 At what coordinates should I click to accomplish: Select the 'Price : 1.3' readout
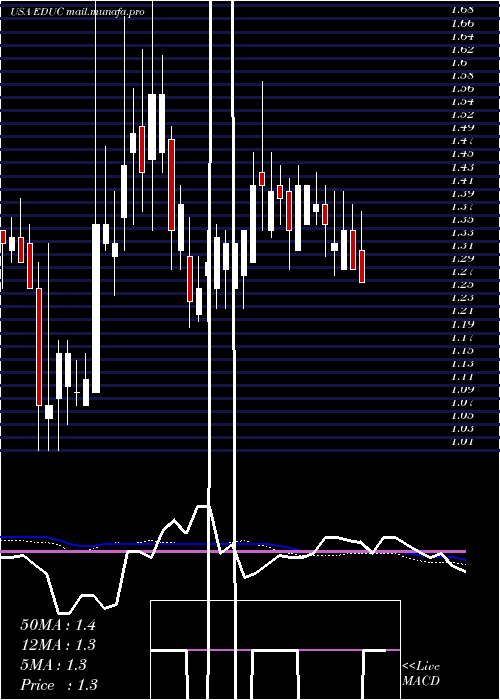(59, 685)
